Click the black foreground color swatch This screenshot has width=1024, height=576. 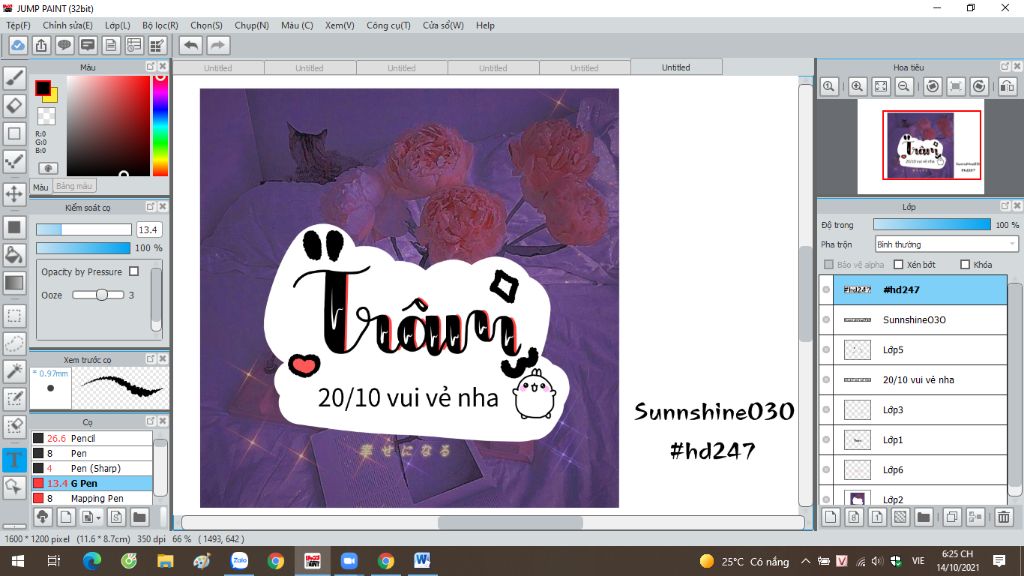[42, 88]
